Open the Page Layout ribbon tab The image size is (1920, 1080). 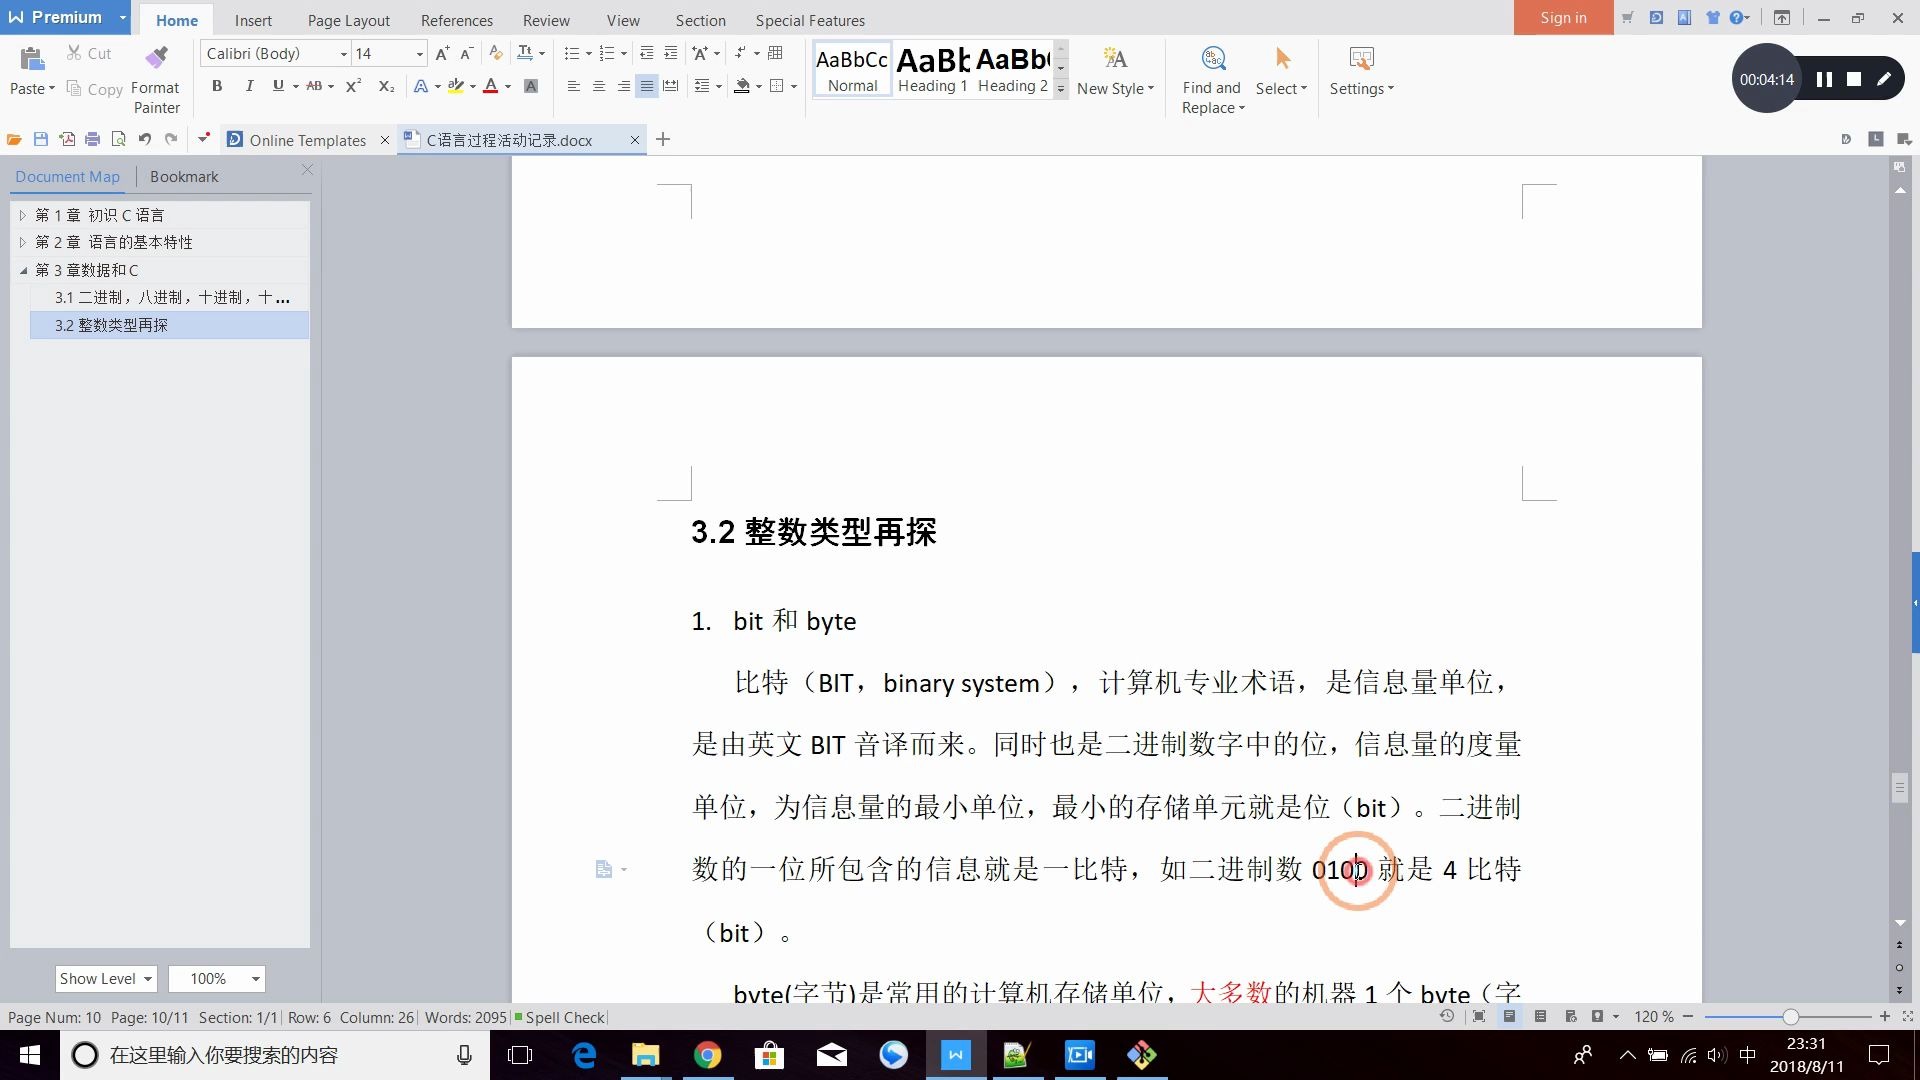(348, 20)
